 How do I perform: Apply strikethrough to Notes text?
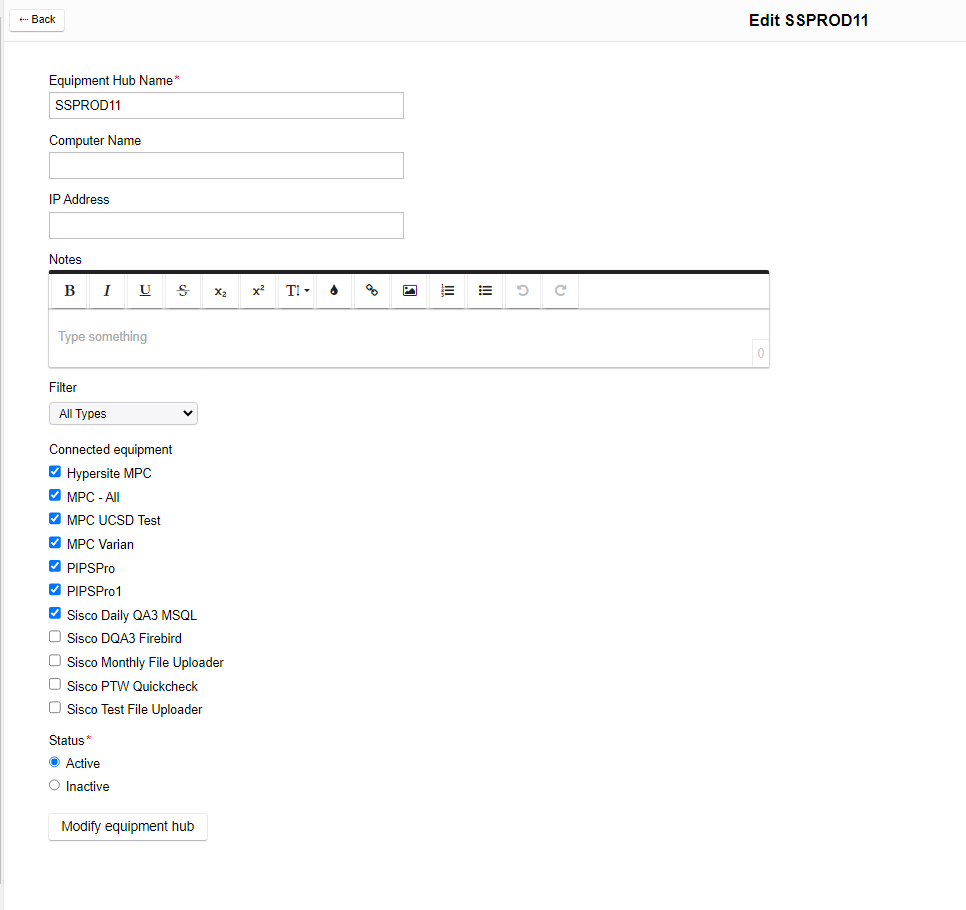[x=182, y=291]
